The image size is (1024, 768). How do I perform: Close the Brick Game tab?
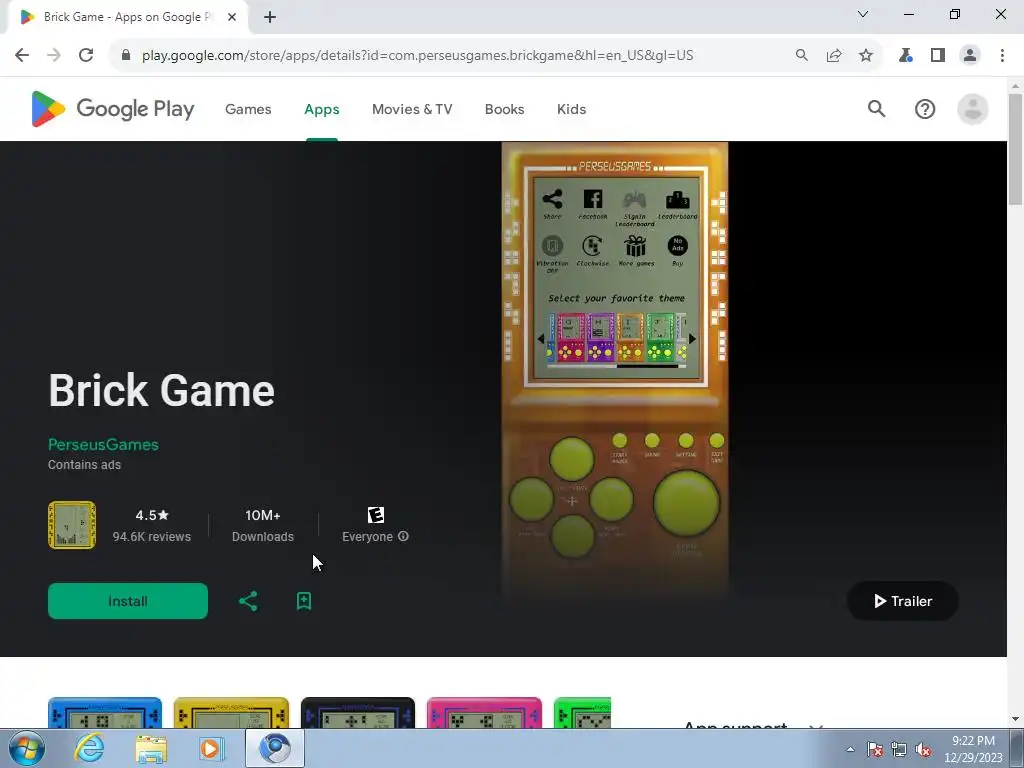coord(232,17)
